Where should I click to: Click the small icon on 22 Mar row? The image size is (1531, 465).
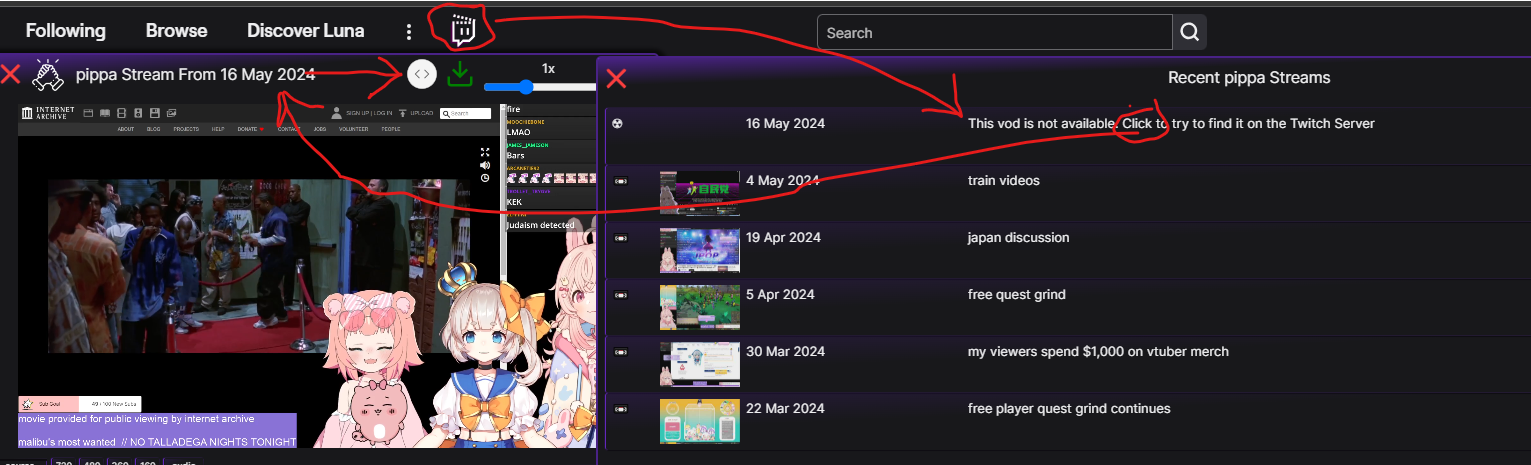(x=620, y=409)
